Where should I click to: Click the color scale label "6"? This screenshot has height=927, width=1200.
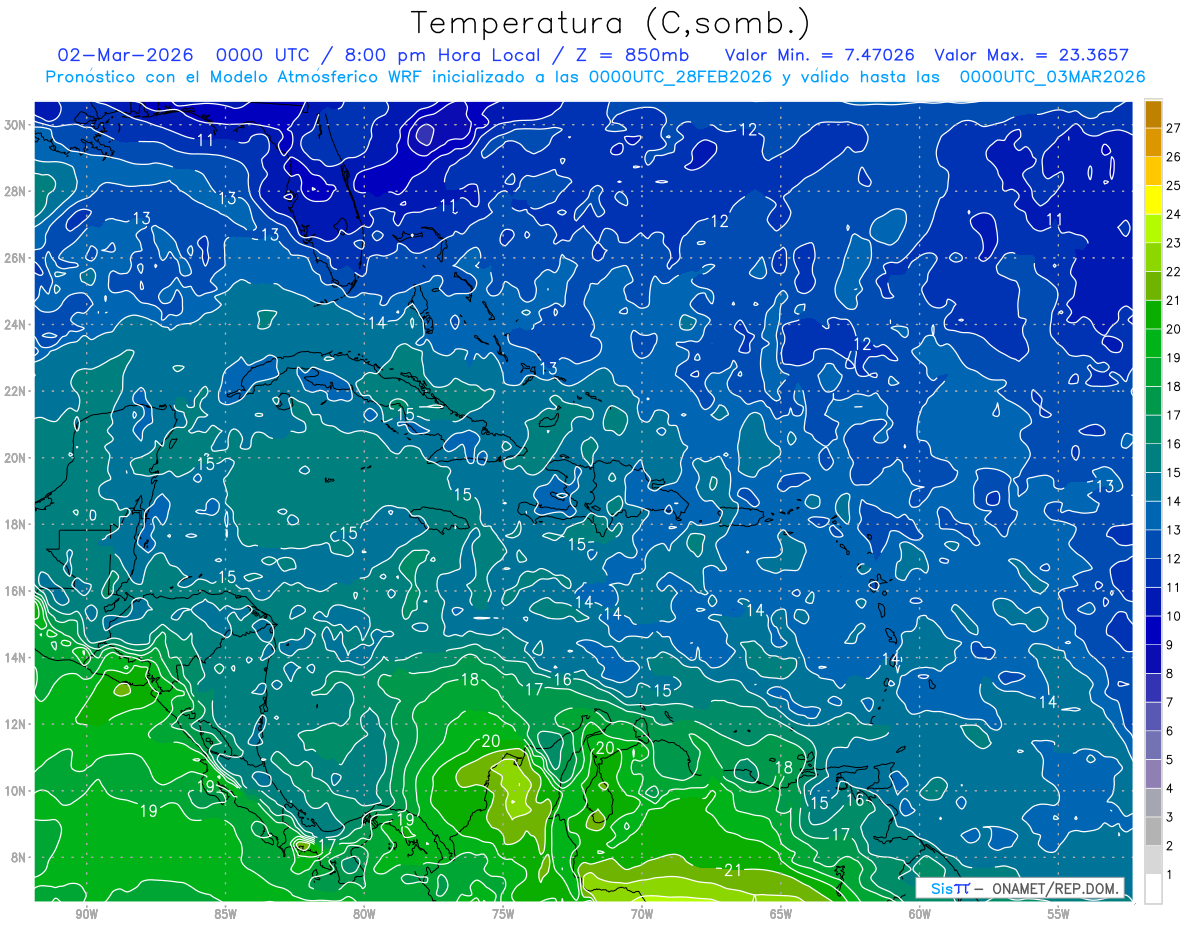[1170, 731]
